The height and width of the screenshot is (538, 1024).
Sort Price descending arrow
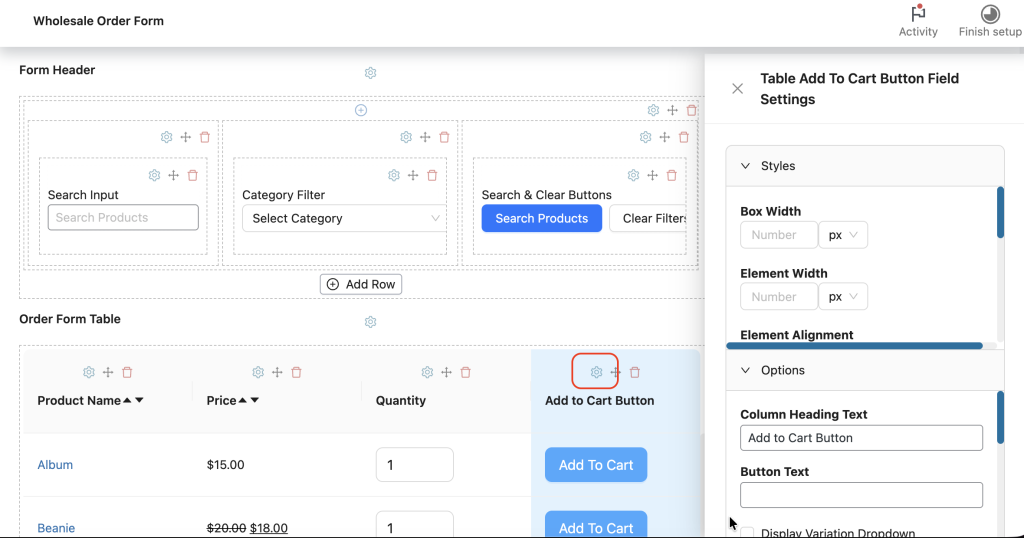click(255, 400)
